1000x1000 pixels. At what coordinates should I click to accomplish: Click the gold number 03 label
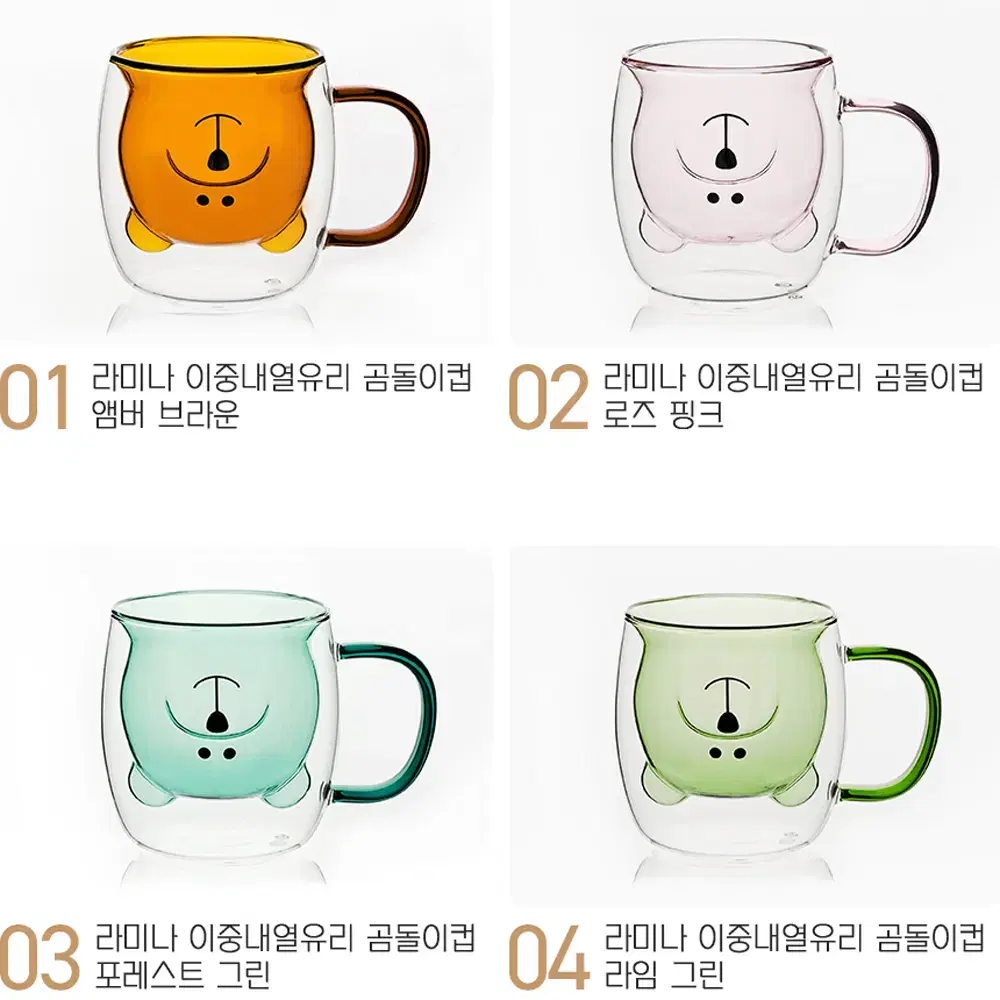pyautogui.click(x=40, y=957)
